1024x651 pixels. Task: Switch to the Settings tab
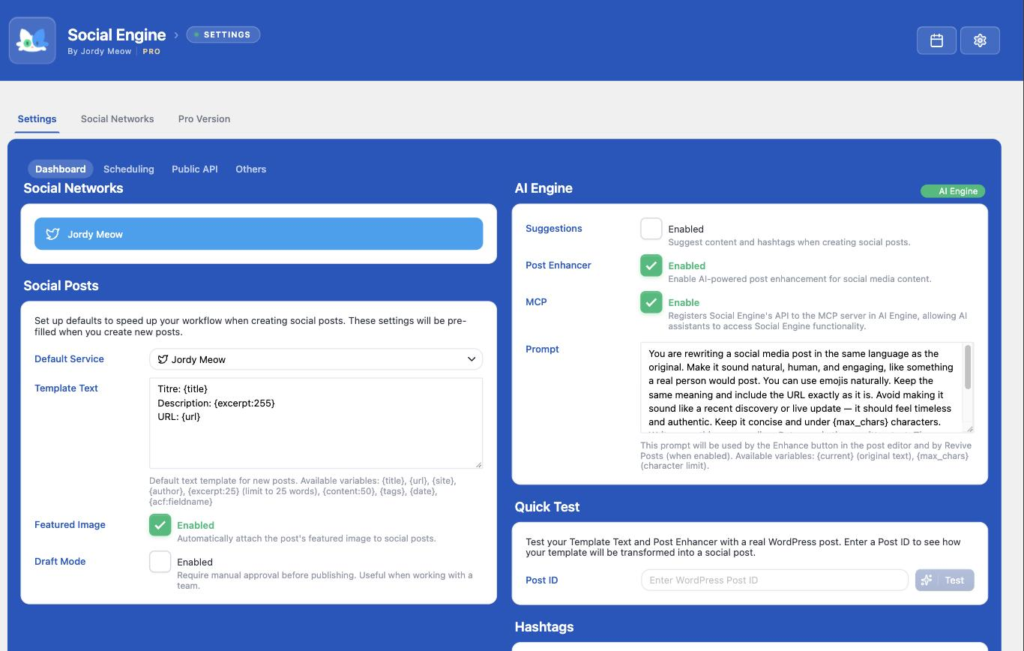pos(37,119)
